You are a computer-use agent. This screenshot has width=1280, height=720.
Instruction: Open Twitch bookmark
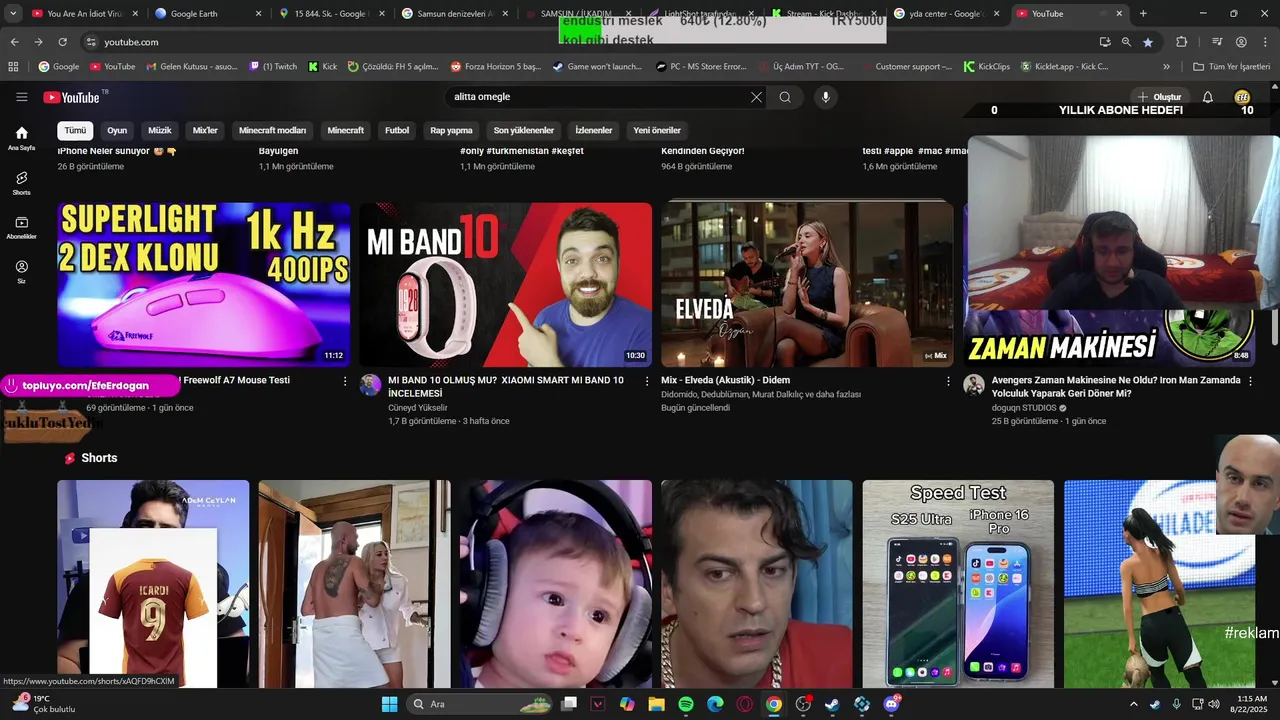273,67
